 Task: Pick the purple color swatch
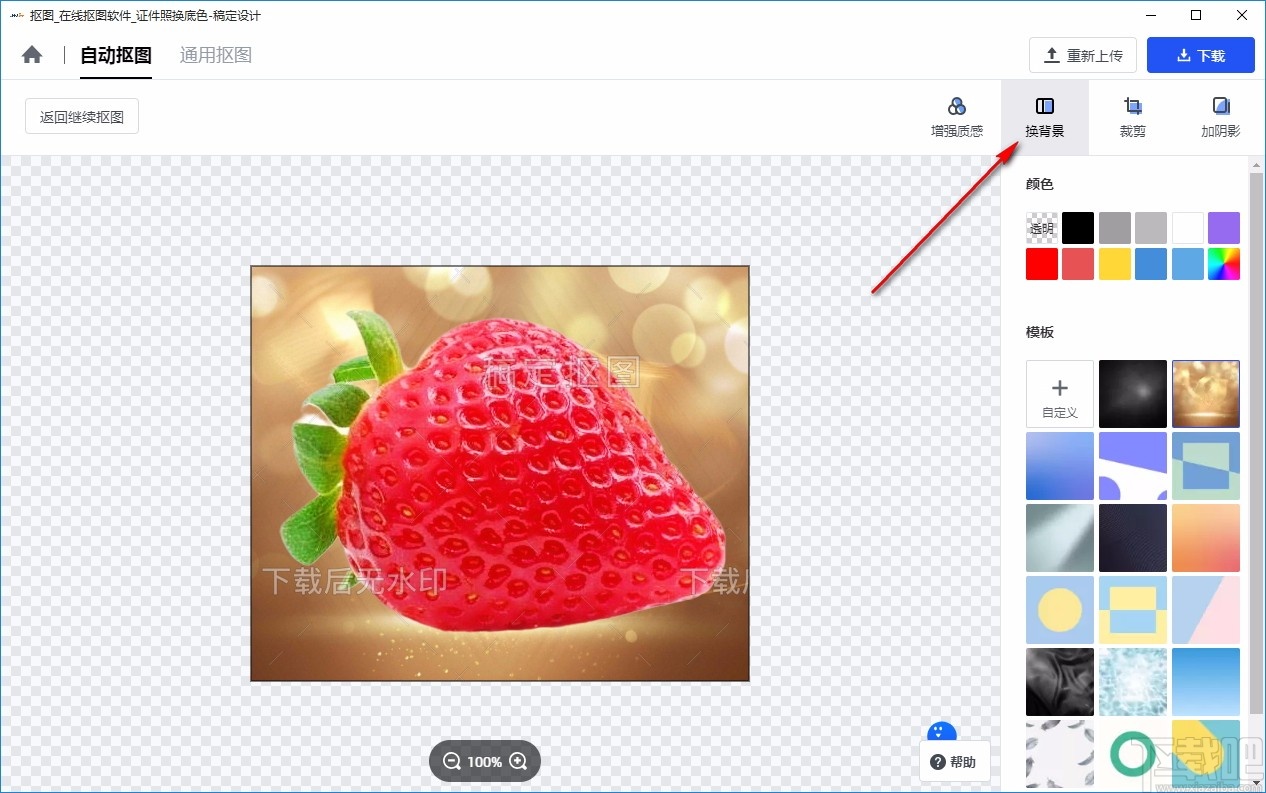1224,228
